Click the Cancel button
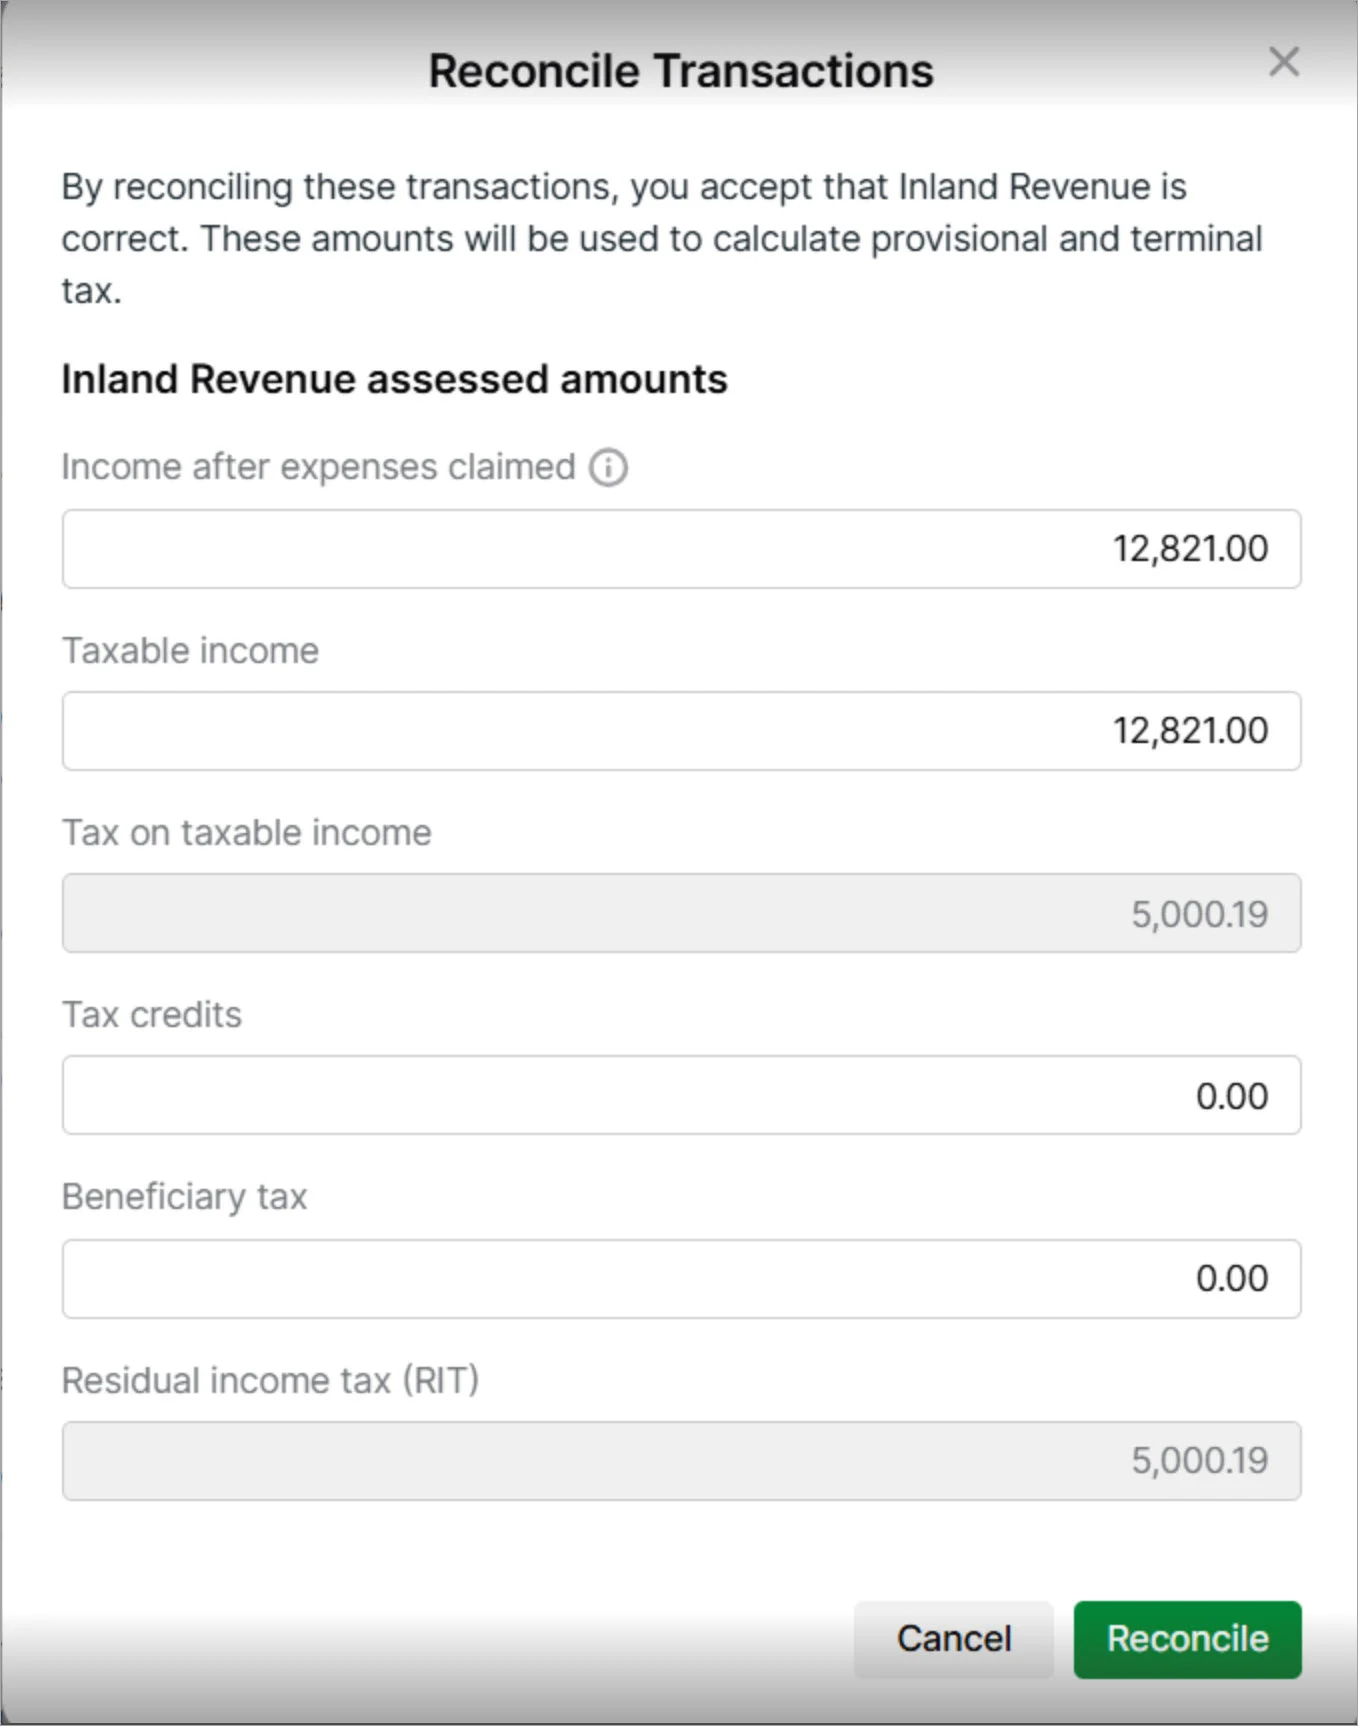The width and height of the screenshot is (1358, 1726). tap(953, 1638)
